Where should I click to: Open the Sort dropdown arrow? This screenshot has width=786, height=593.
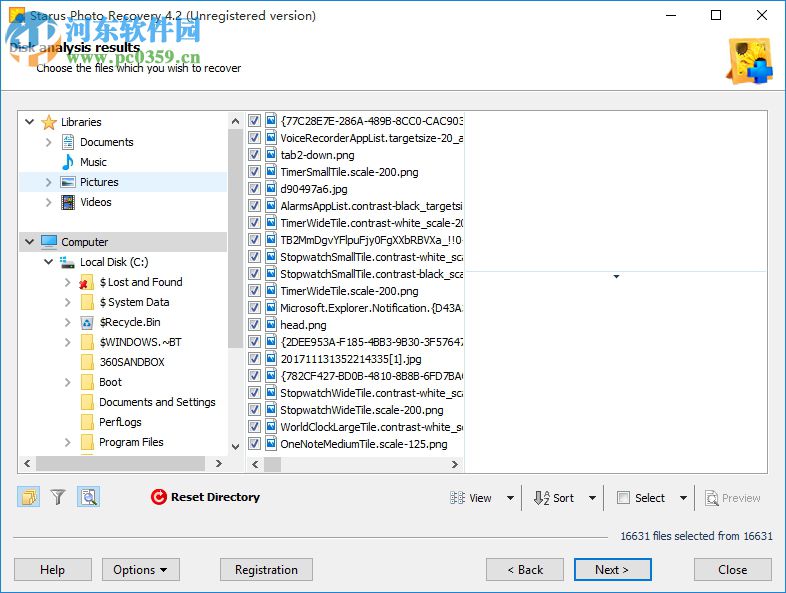pyautogui.click(x=593, y=498)
